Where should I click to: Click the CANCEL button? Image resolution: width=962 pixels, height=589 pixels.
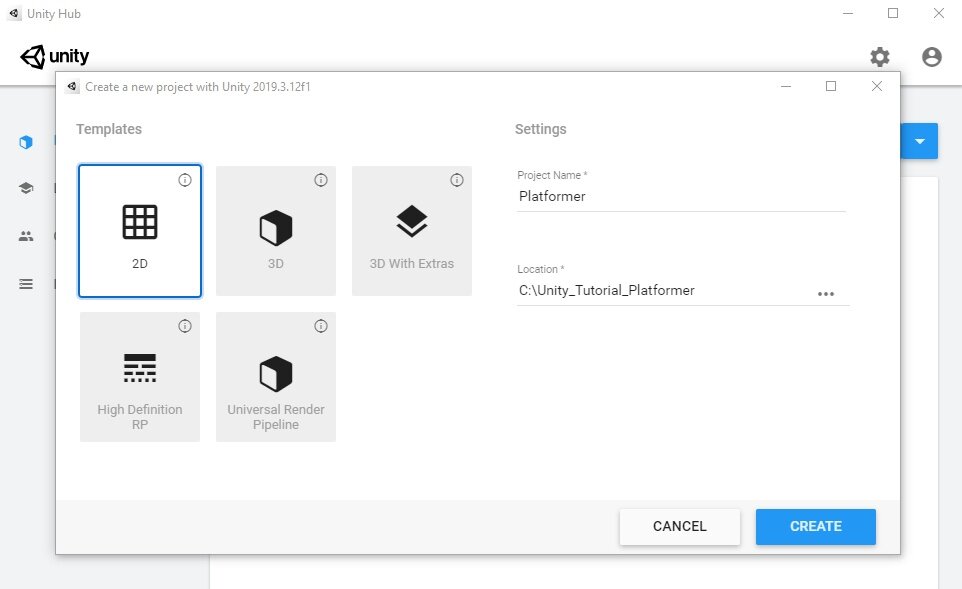680,526
